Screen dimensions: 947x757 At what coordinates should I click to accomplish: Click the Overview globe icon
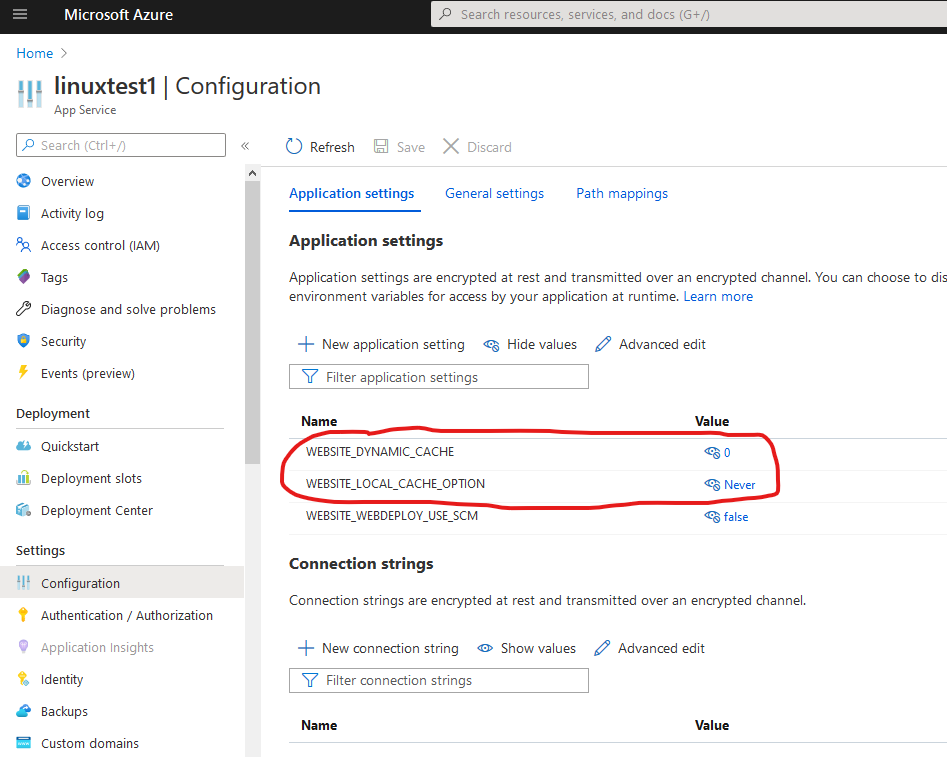point(24,181)
